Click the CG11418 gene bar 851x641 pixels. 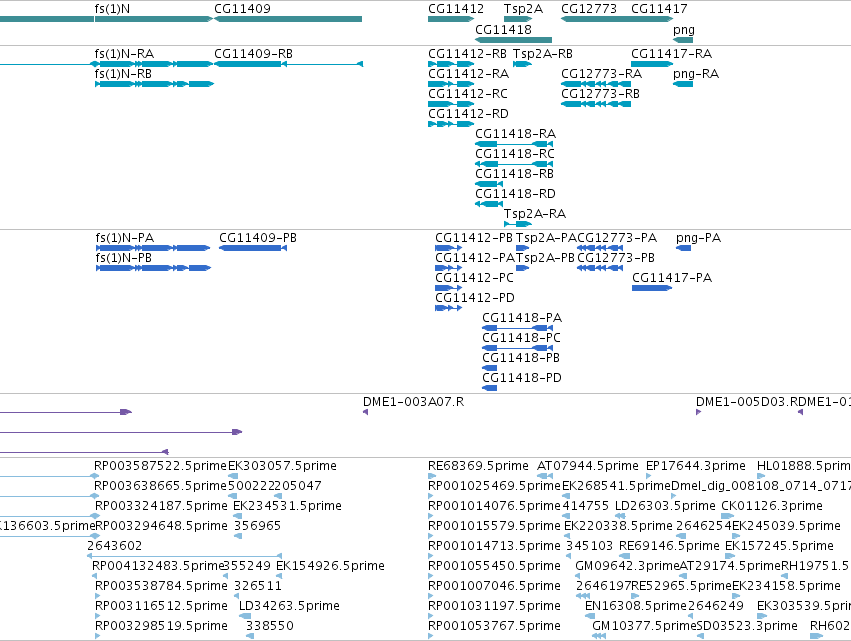pyautogui.click(x=513, y=40)
